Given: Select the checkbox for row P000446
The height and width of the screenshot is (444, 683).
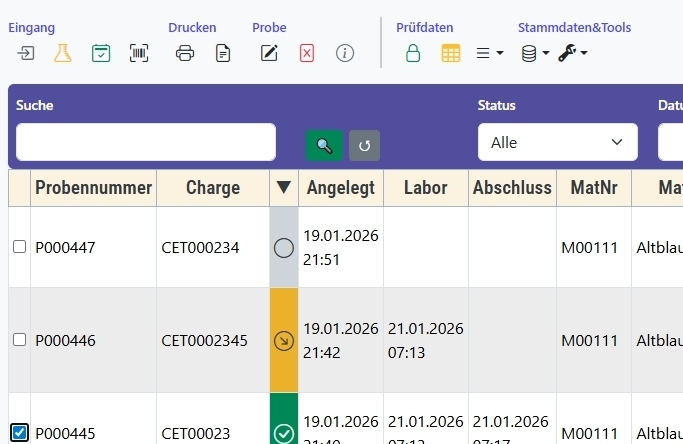Looking at the screenshot, I should [x=19, y=340].
